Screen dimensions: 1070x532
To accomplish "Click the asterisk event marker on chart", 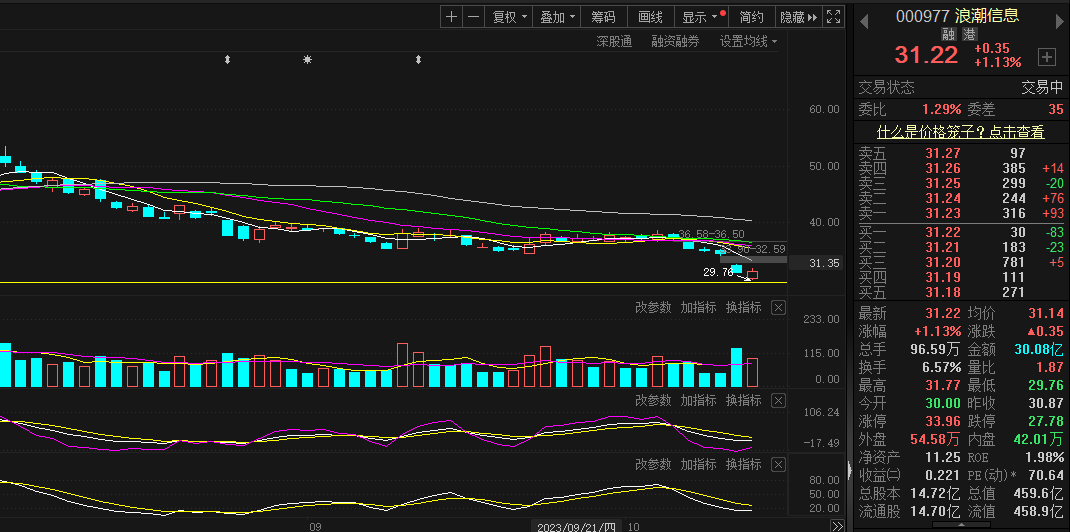I will [x=307, y=61].
